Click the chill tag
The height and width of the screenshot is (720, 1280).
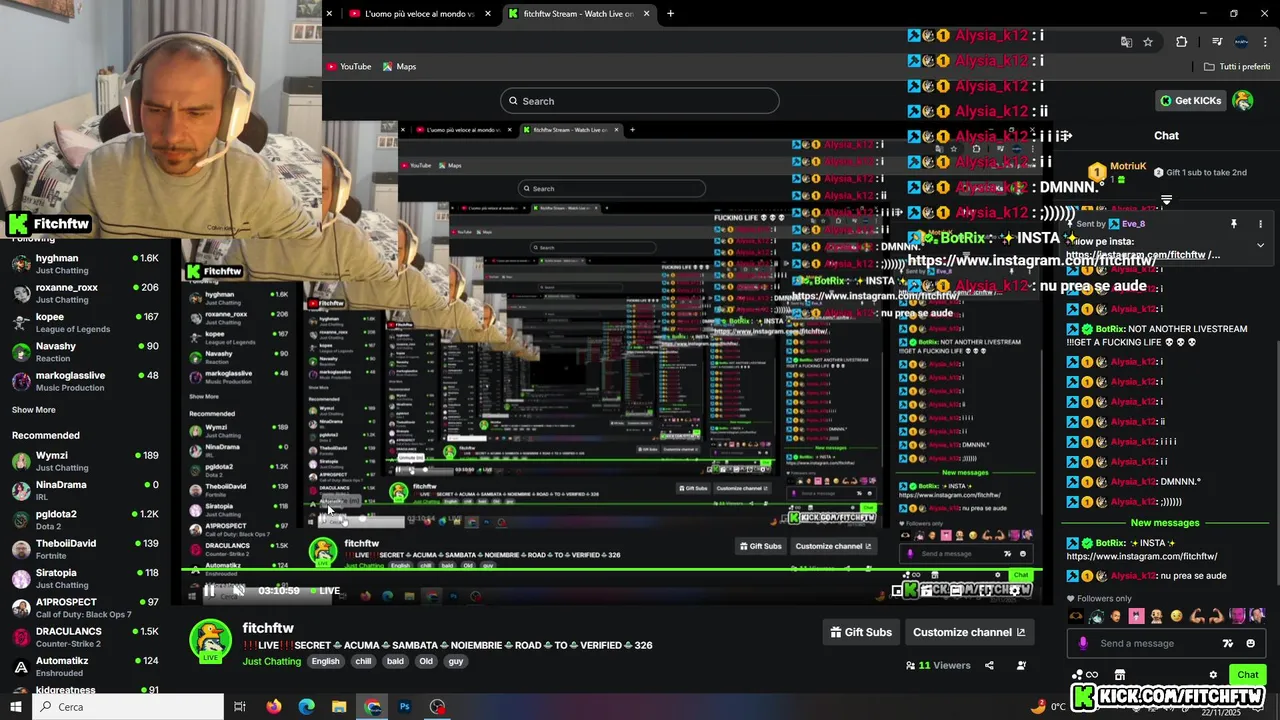point(363,661)
